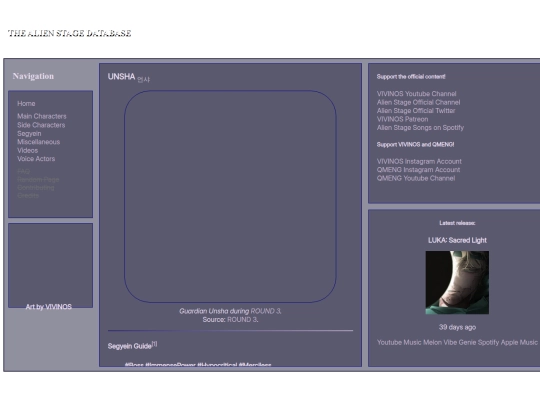Go to Home in navigation
The image size is (540, 405).
point(26,104)
